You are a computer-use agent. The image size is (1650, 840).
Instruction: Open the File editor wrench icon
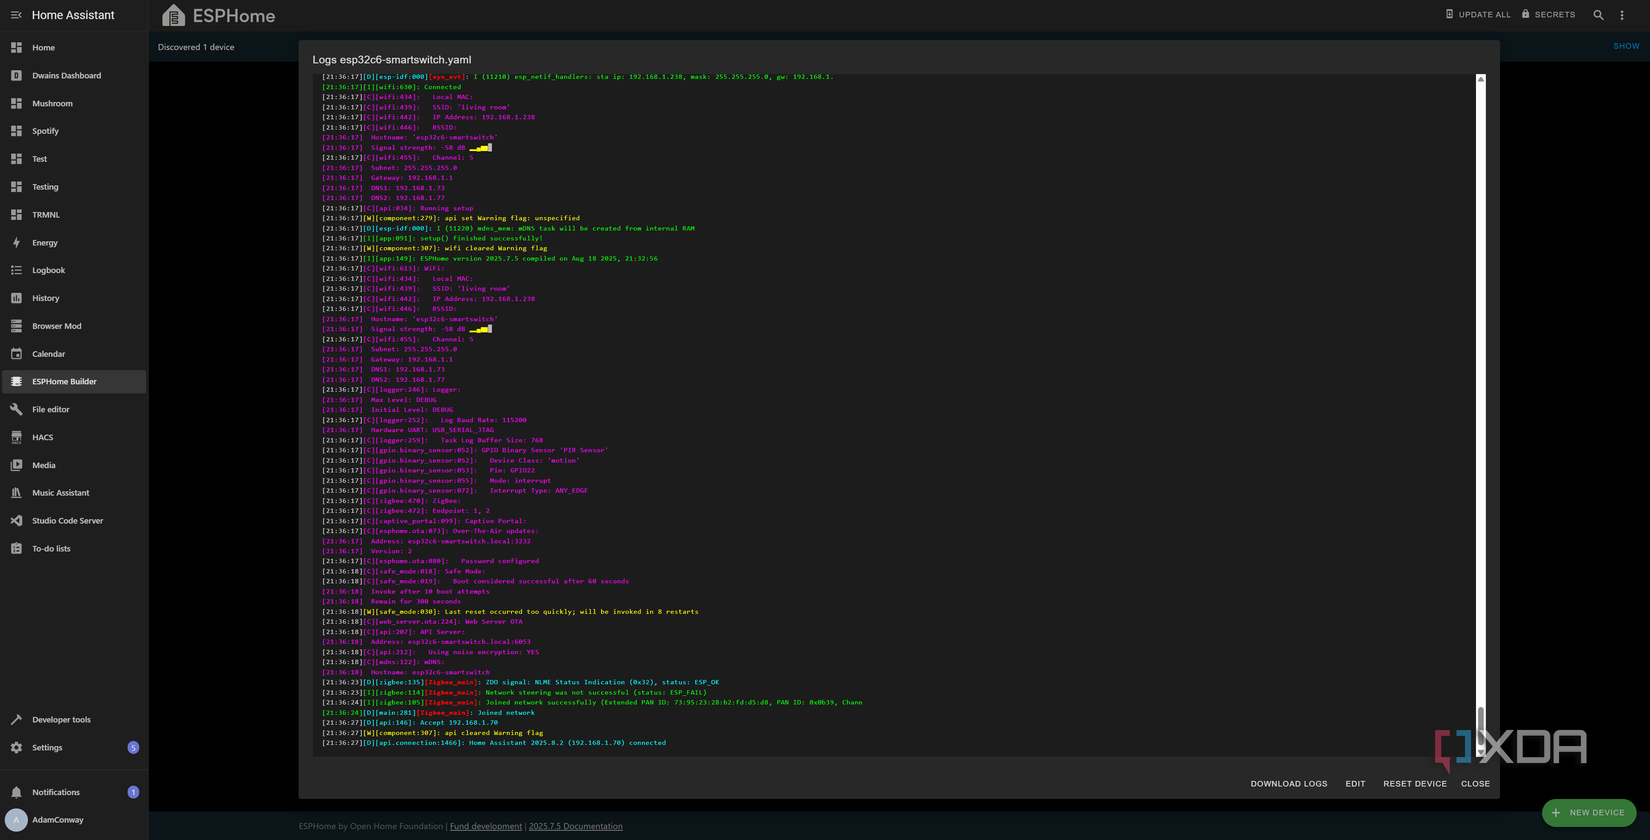click(16, 410)
